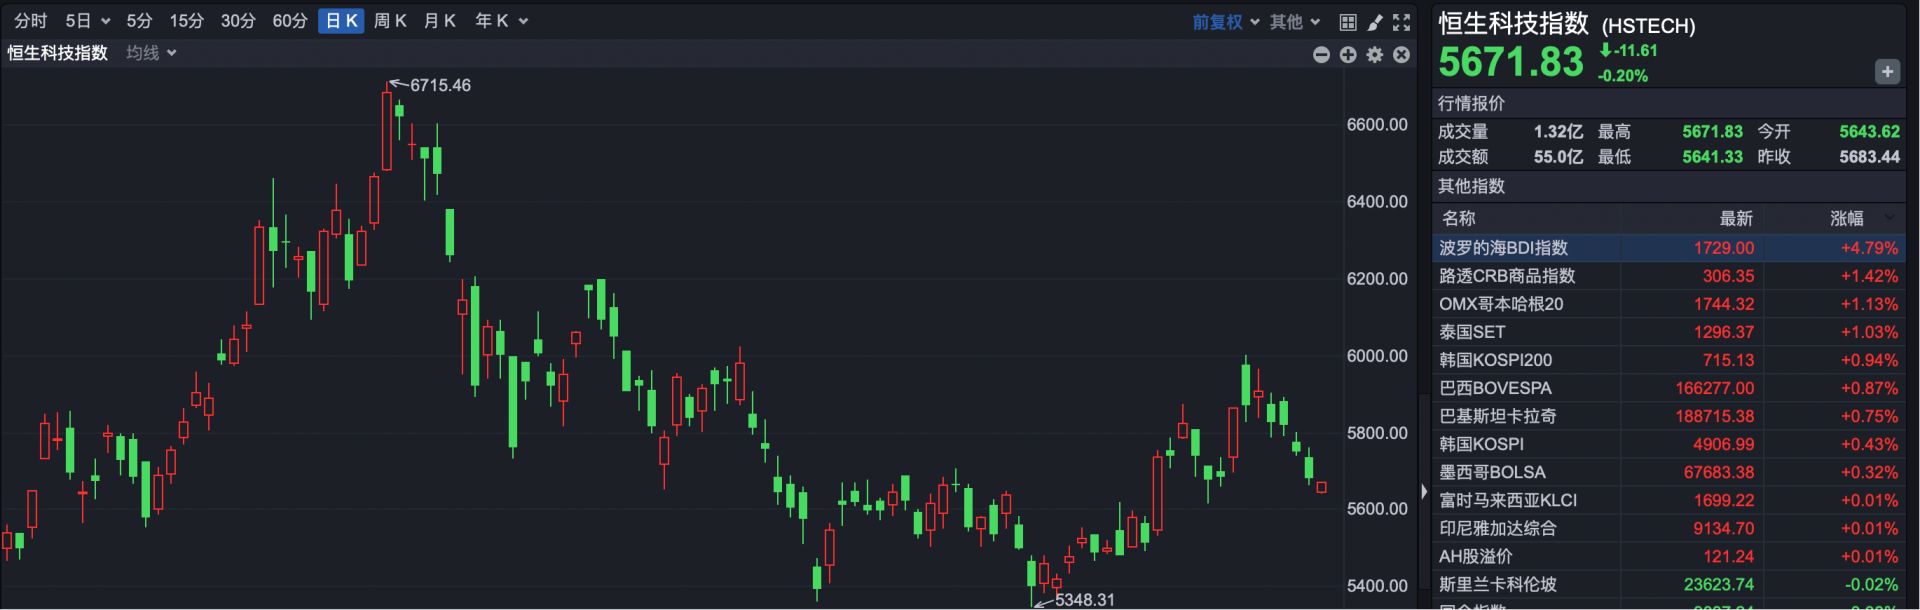Enter fullscreen chart mode

point(1402,22)
